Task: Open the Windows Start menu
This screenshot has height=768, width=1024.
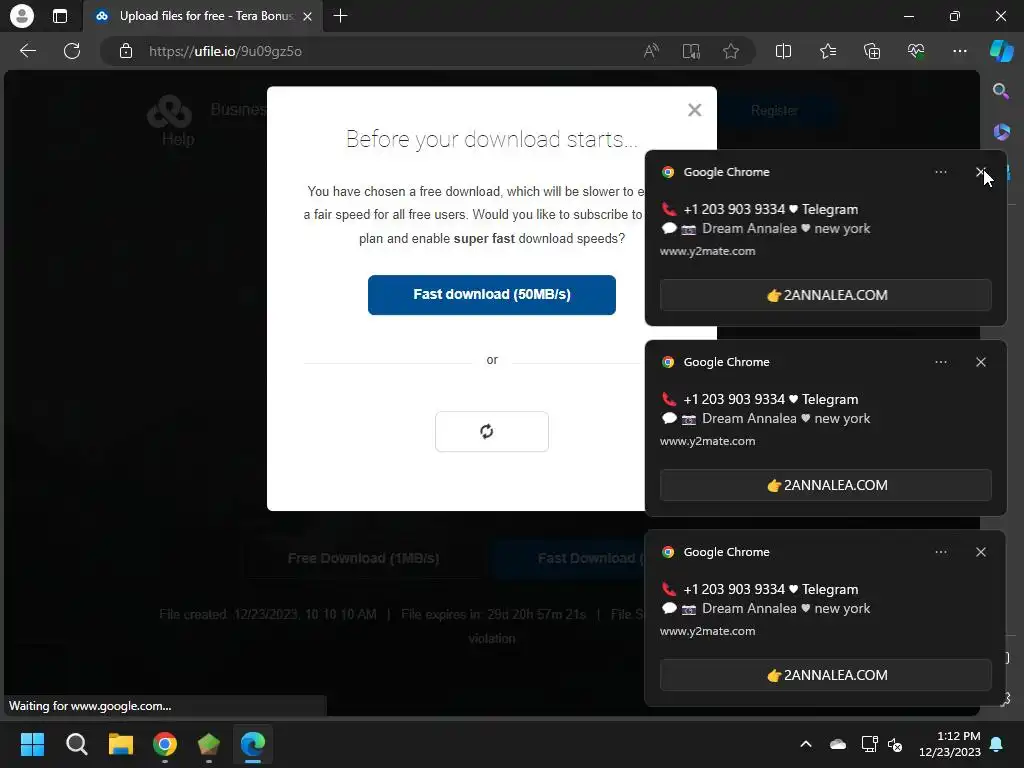Action: (32, 744)
